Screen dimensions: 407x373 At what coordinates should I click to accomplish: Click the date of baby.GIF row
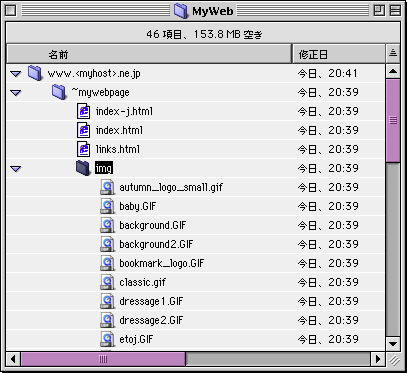327,206
